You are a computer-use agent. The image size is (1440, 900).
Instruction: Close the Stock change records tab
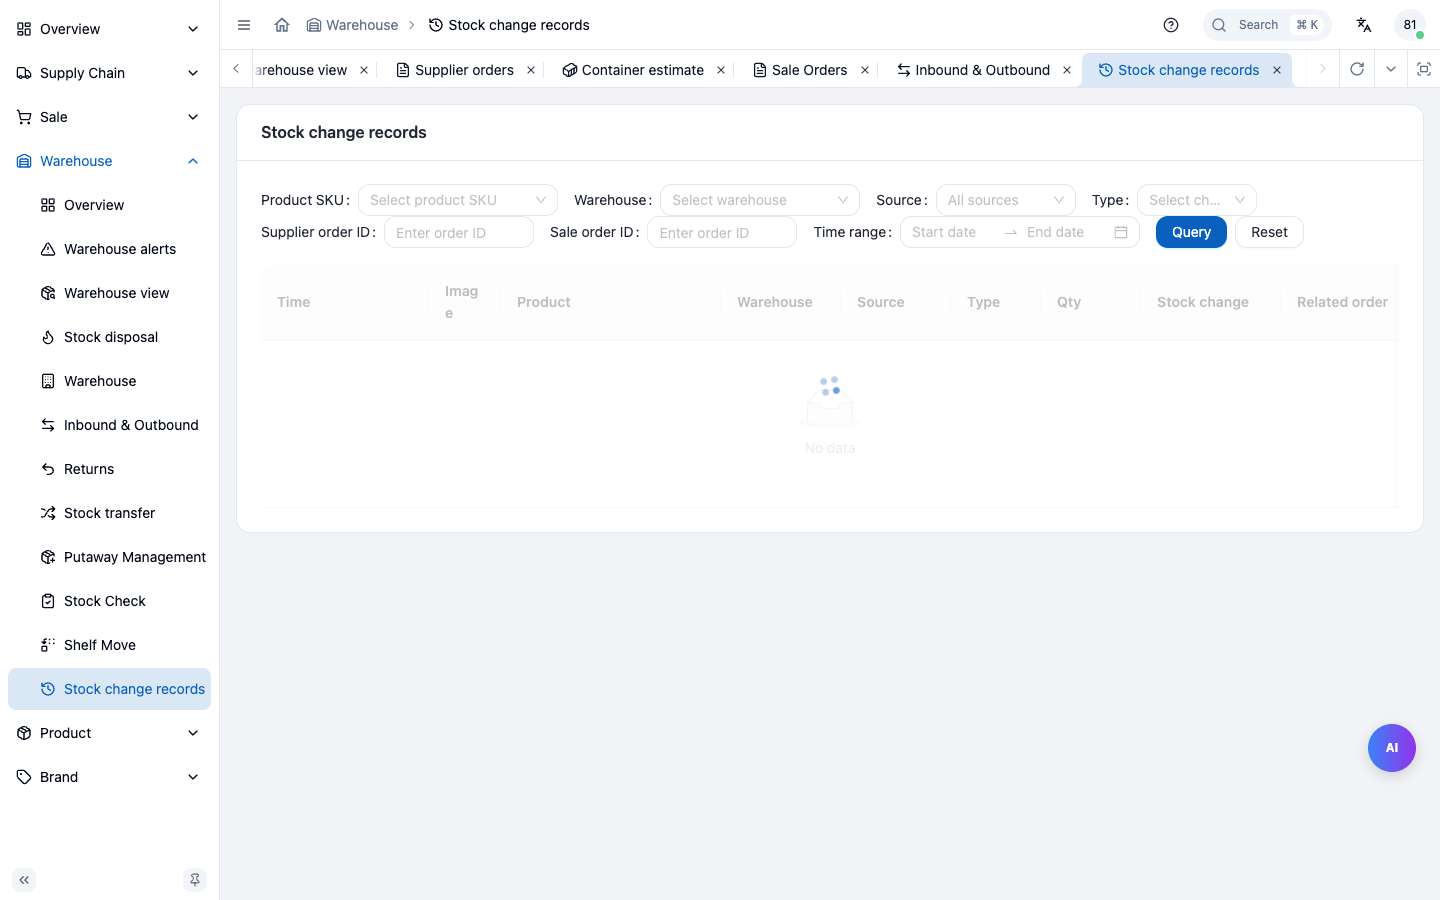coord(1277,70)
